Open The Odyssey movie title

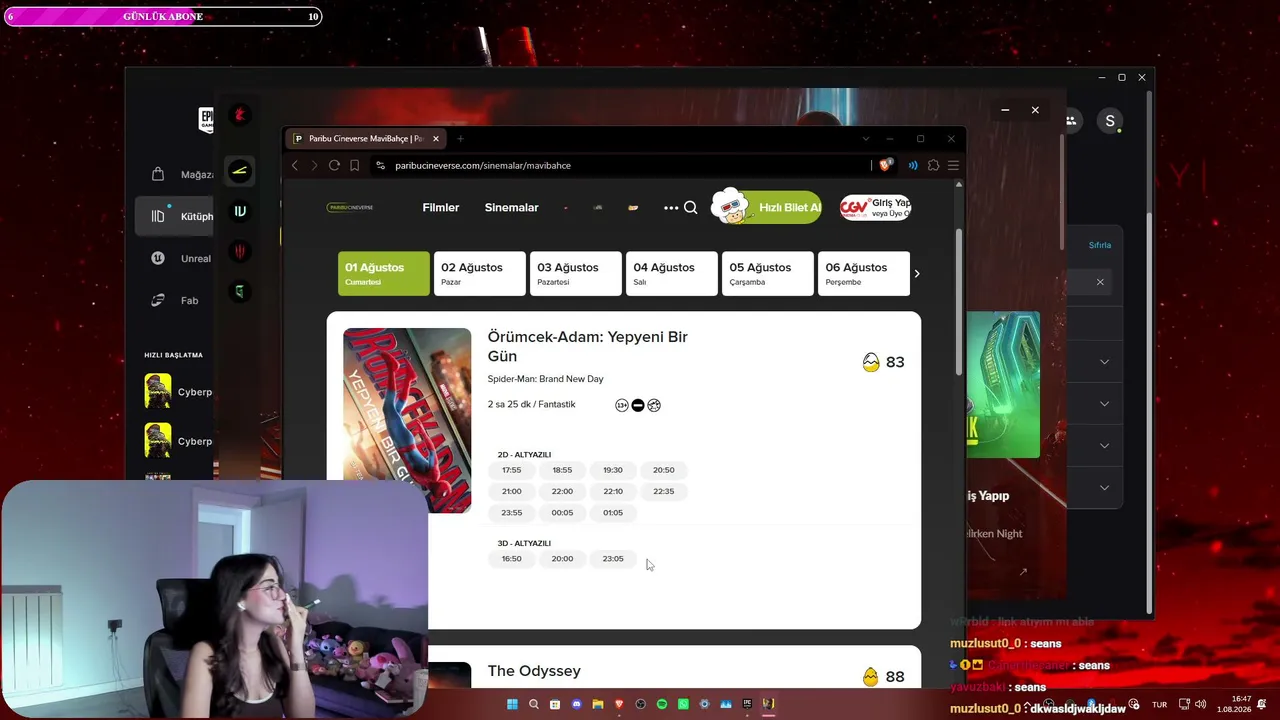coord(534,671)
